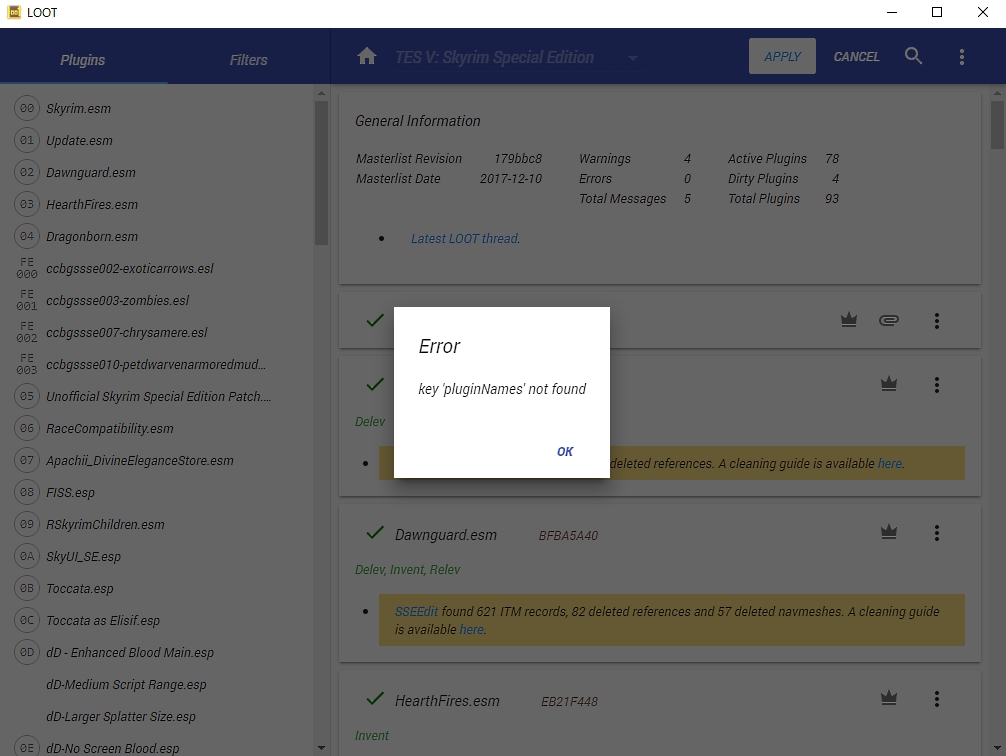
Task: Select HearthFires.esm in the sidebar list
Action: [157, 205]
